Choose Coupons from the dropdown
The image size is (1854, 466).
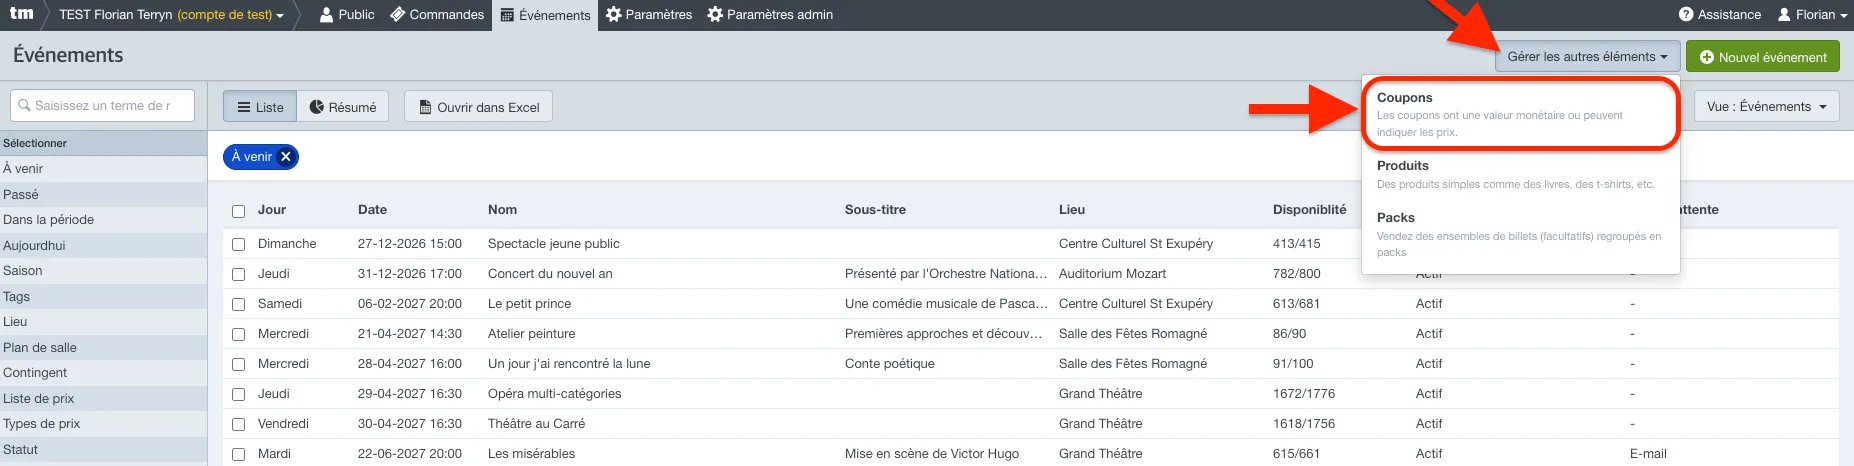pos(1519,114)
